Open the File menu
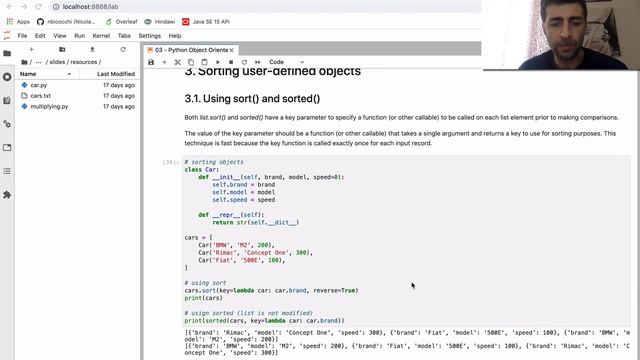640x360 pixels. [x=22, y=36]
